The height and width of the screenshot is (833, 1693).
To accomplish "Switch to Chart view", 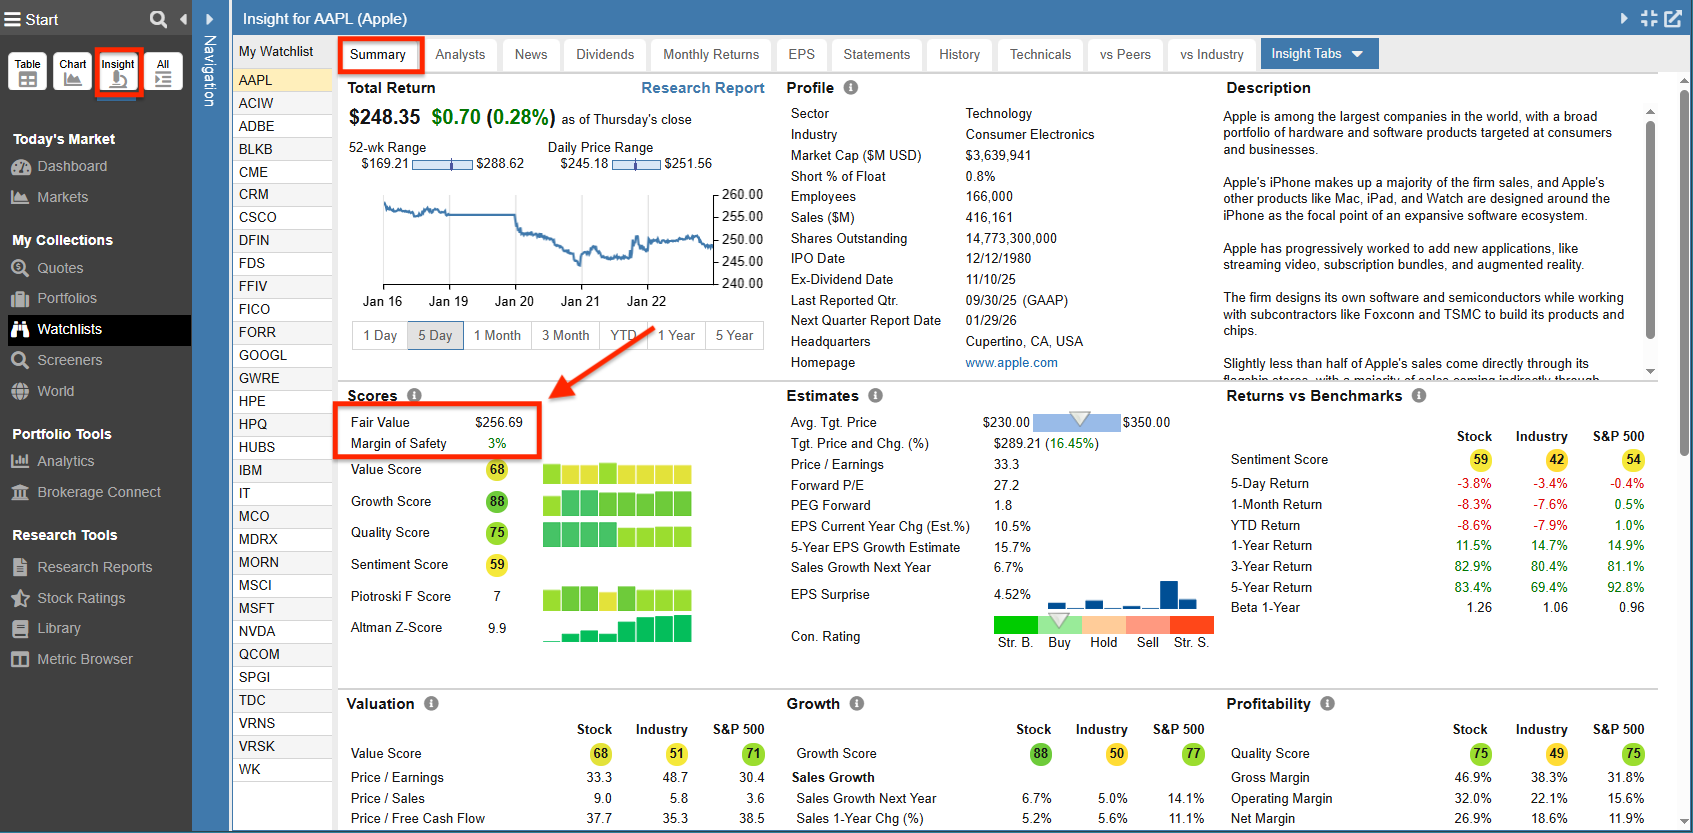I will 73,72.
